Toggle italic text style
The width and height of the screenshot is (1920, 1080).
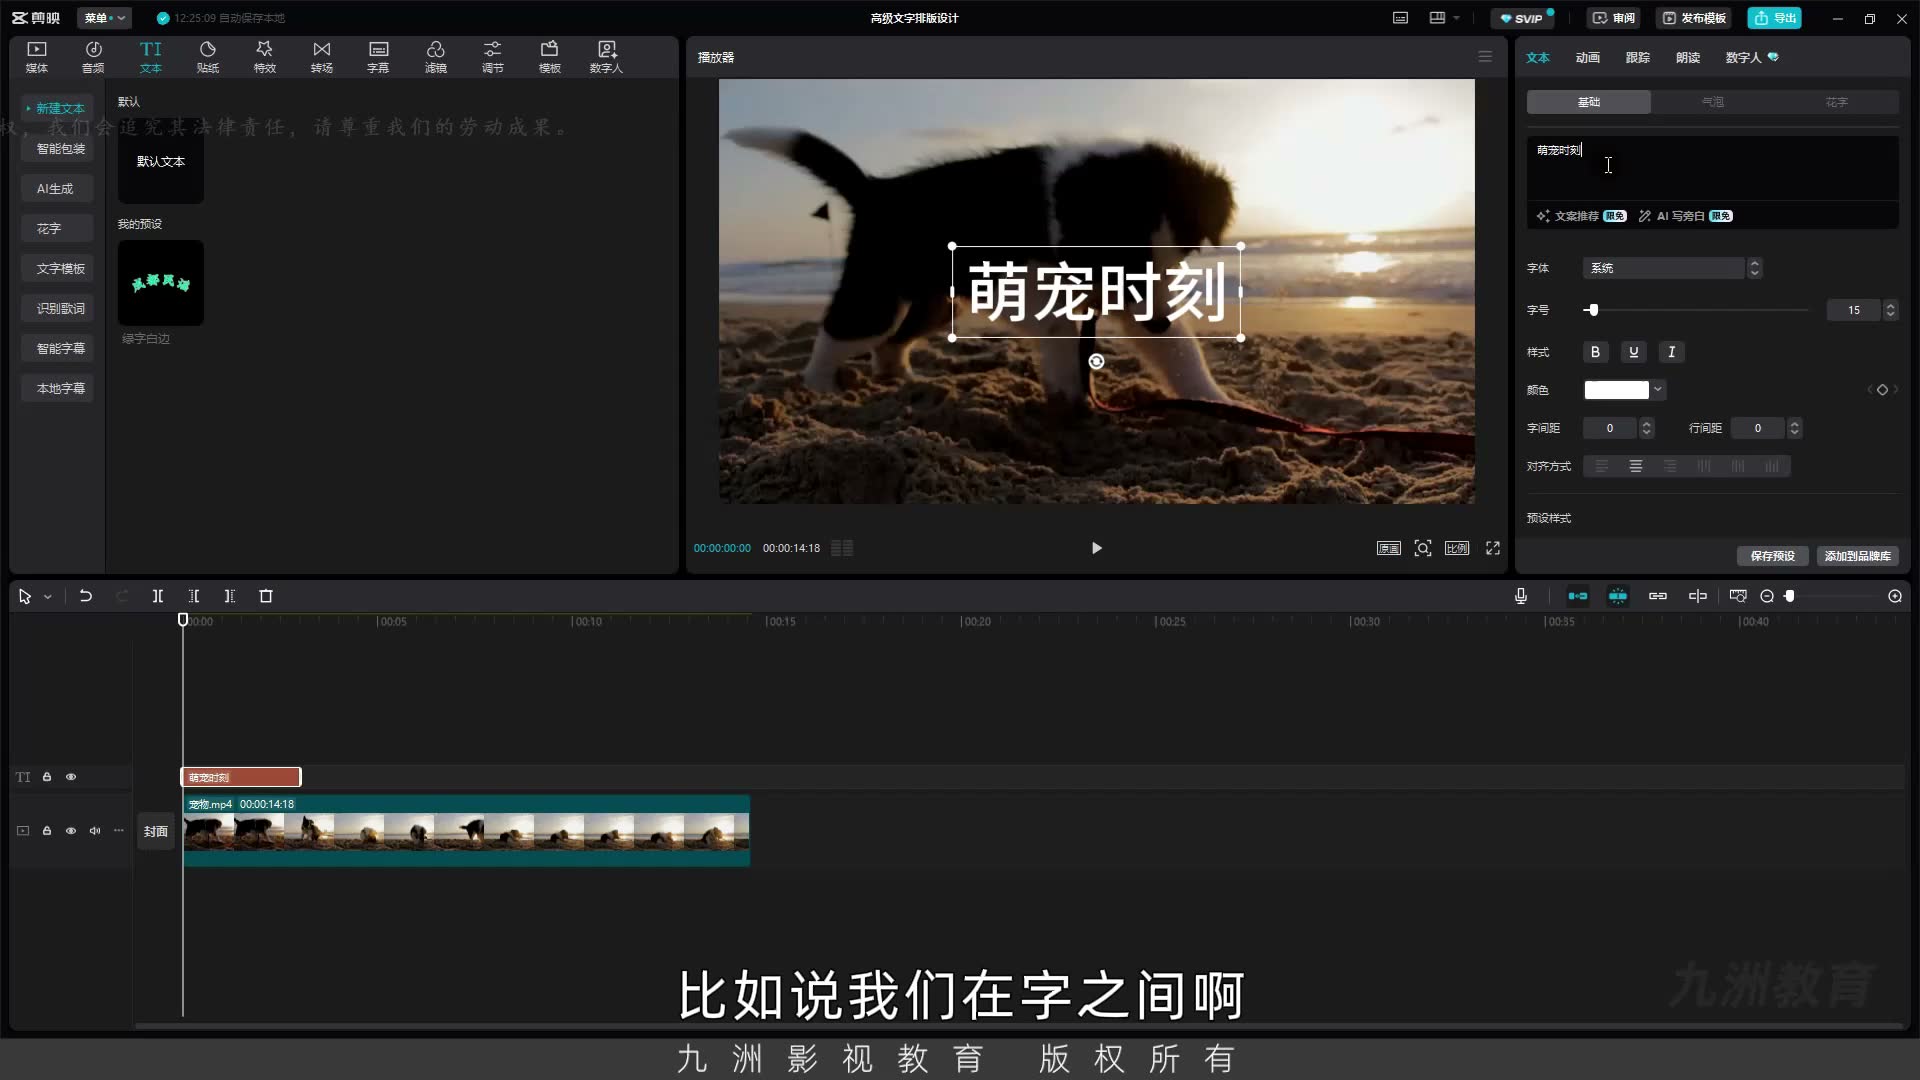click(1671, 352)
